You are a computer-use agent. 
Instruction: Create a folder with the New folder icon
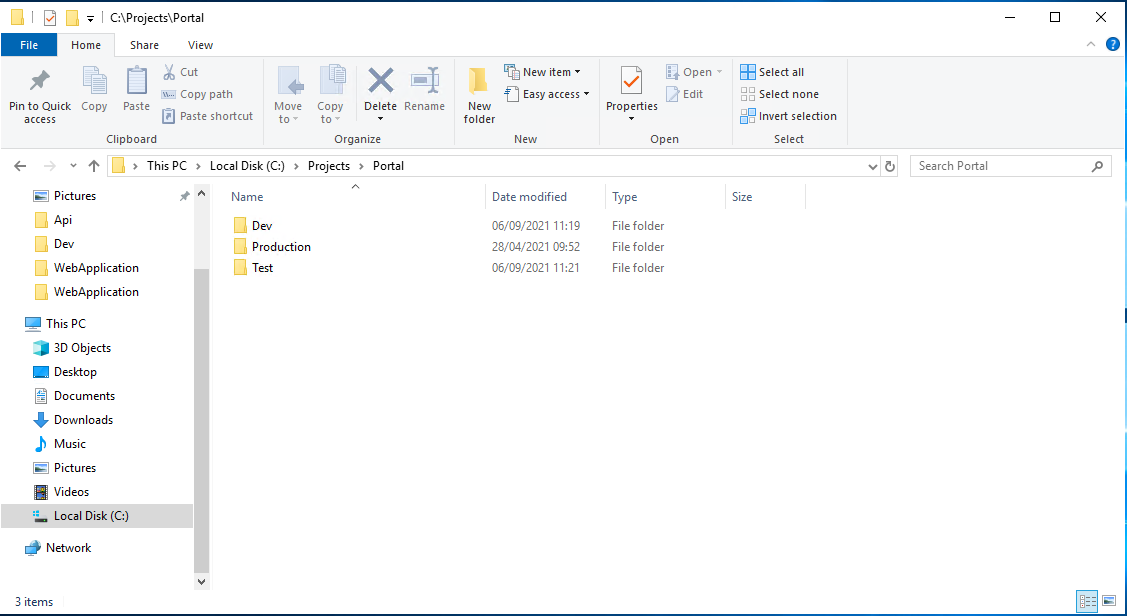tap(478, 93)
